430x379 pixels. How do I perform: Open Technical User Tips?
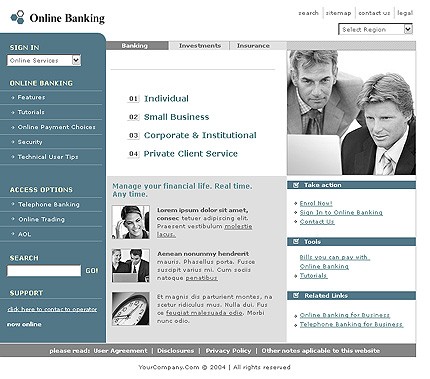coord(48,157)
